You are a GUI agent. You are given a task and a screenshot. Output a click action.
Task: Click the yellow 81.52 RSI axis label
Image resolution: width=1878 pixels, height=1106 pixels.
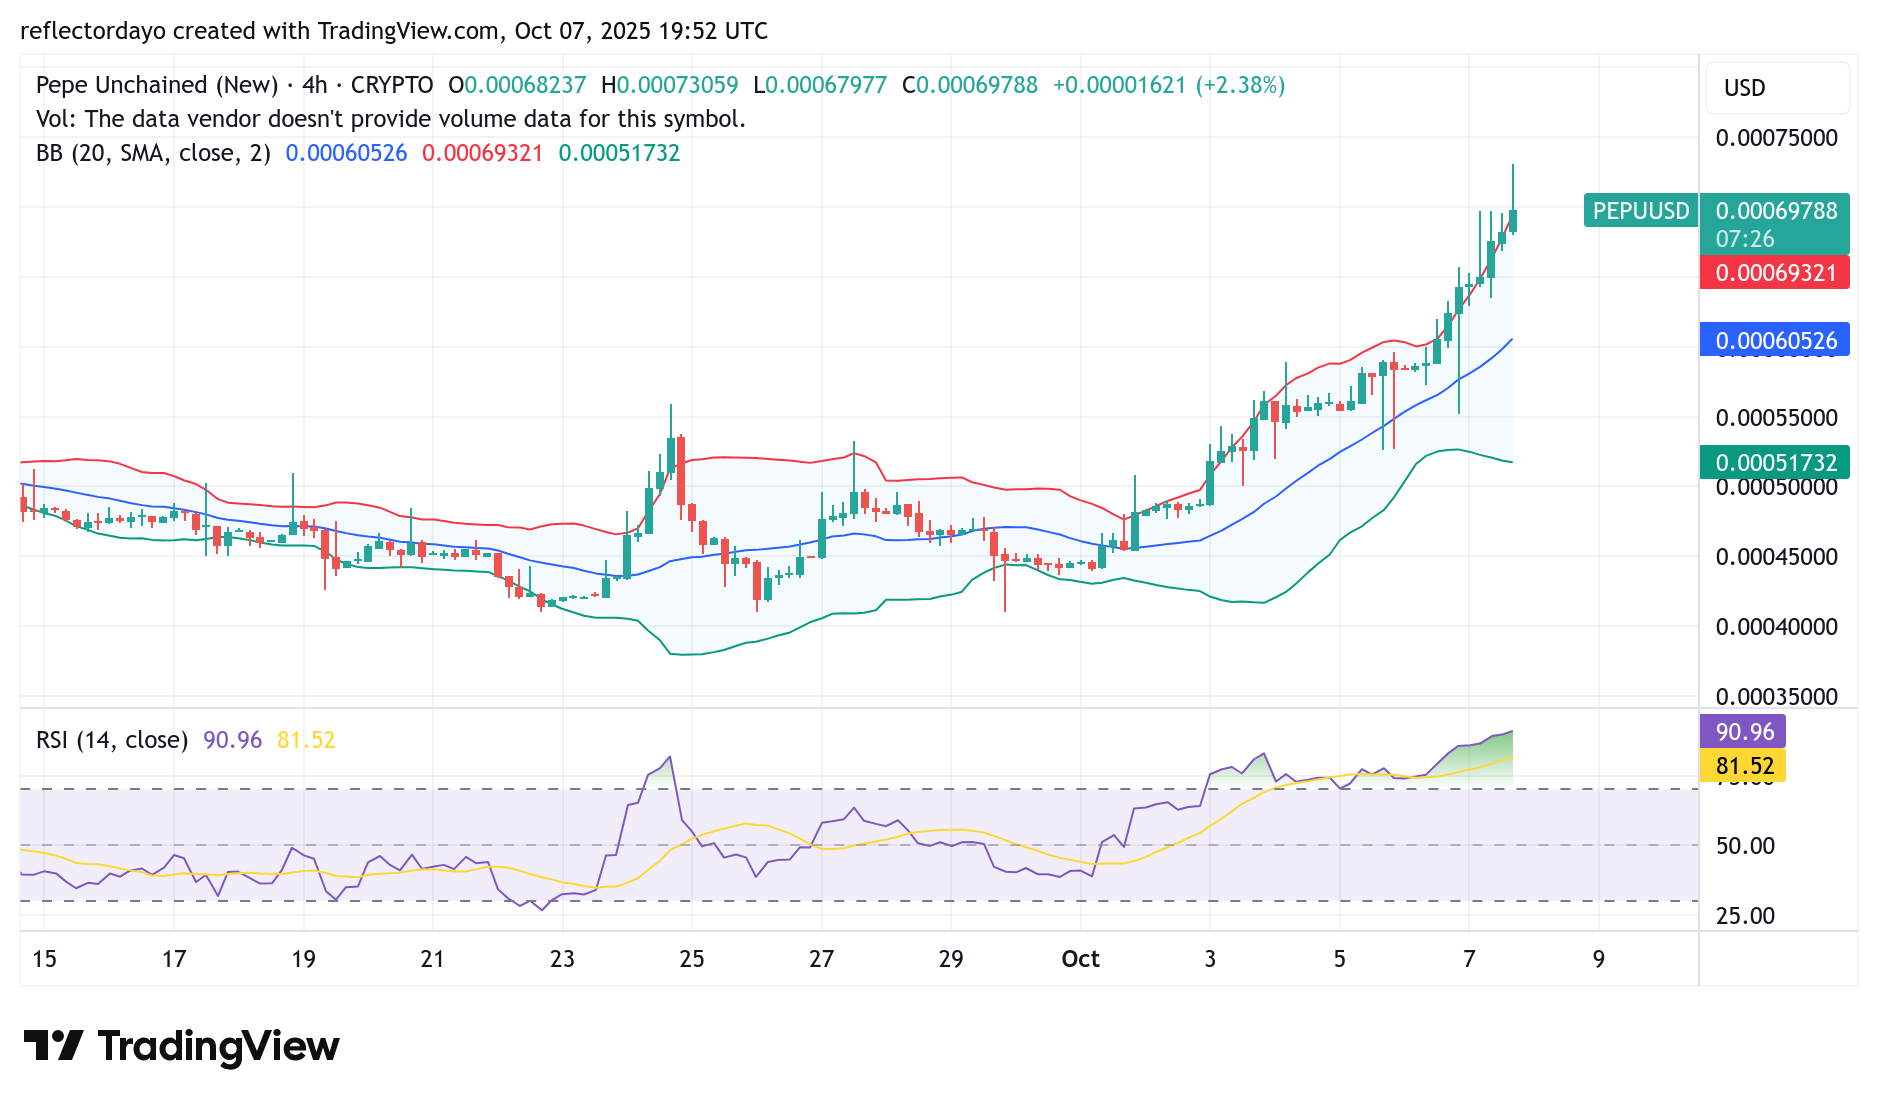click(x=1743, y=767)
